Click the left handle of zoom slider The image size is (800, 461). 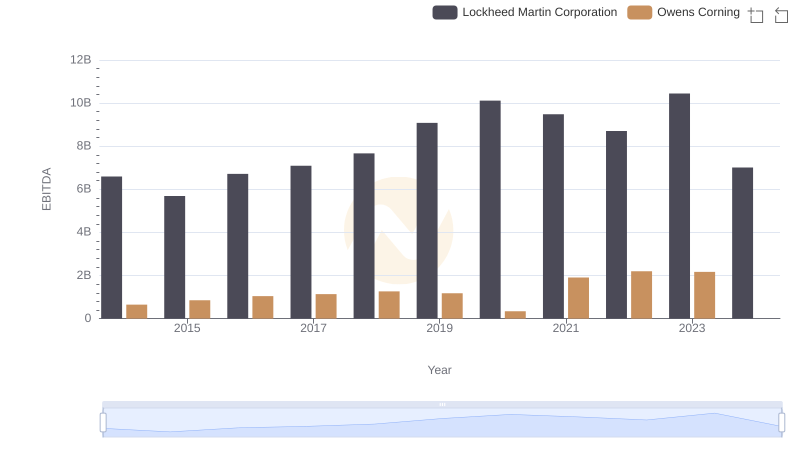103,422
